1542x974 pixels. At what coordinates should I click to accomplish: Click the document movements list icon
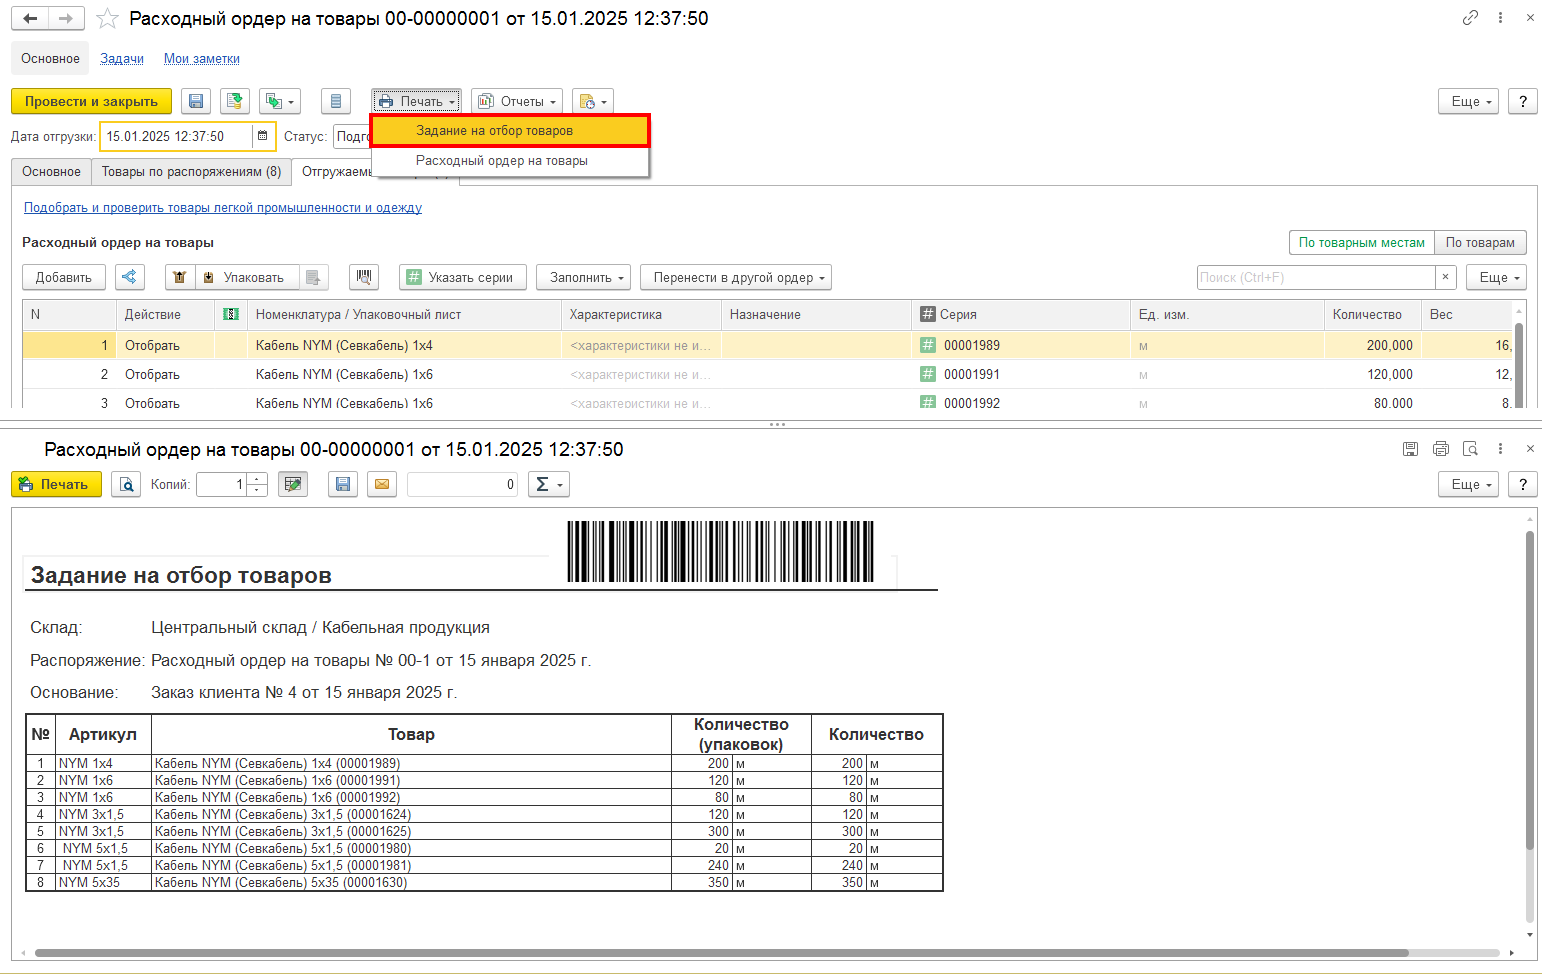tap(336, 101)
